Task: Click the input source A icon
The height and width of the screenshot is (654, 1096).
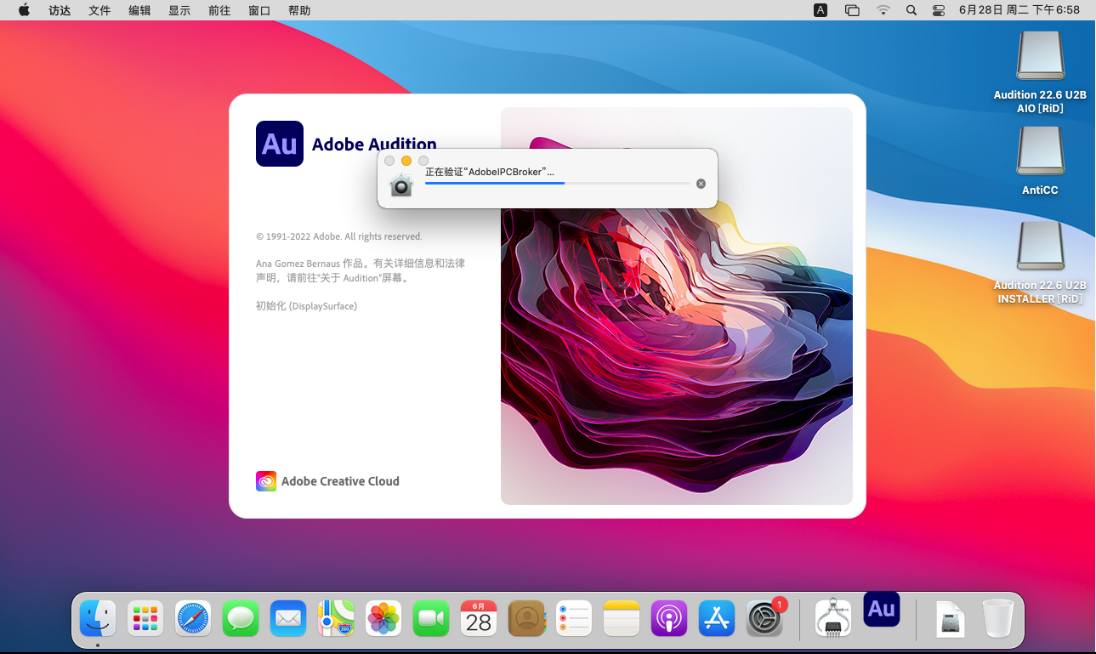Action: [x=821, y=10]
